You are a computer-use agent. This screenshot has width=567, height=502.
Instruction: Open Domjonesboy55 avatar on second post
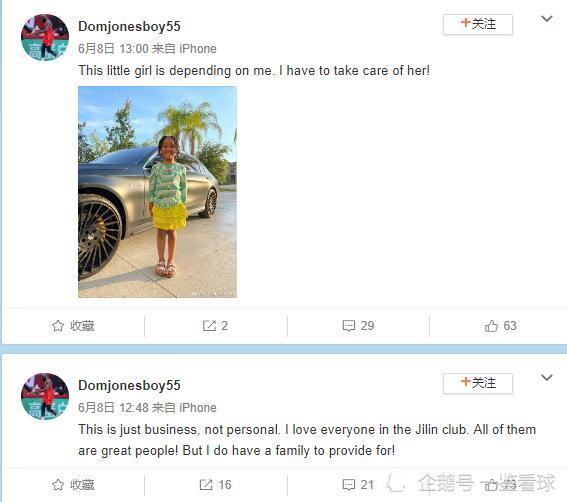(x=45, y=396)
